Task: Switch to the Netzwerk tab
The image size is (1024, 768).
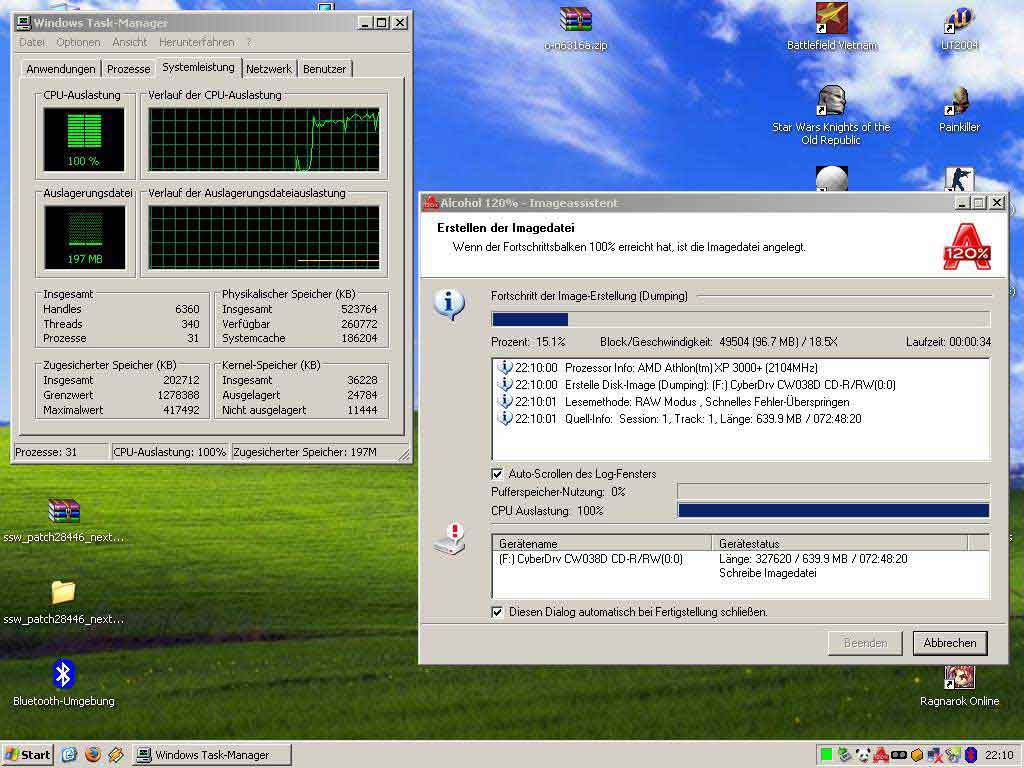Action: [268, 69]
